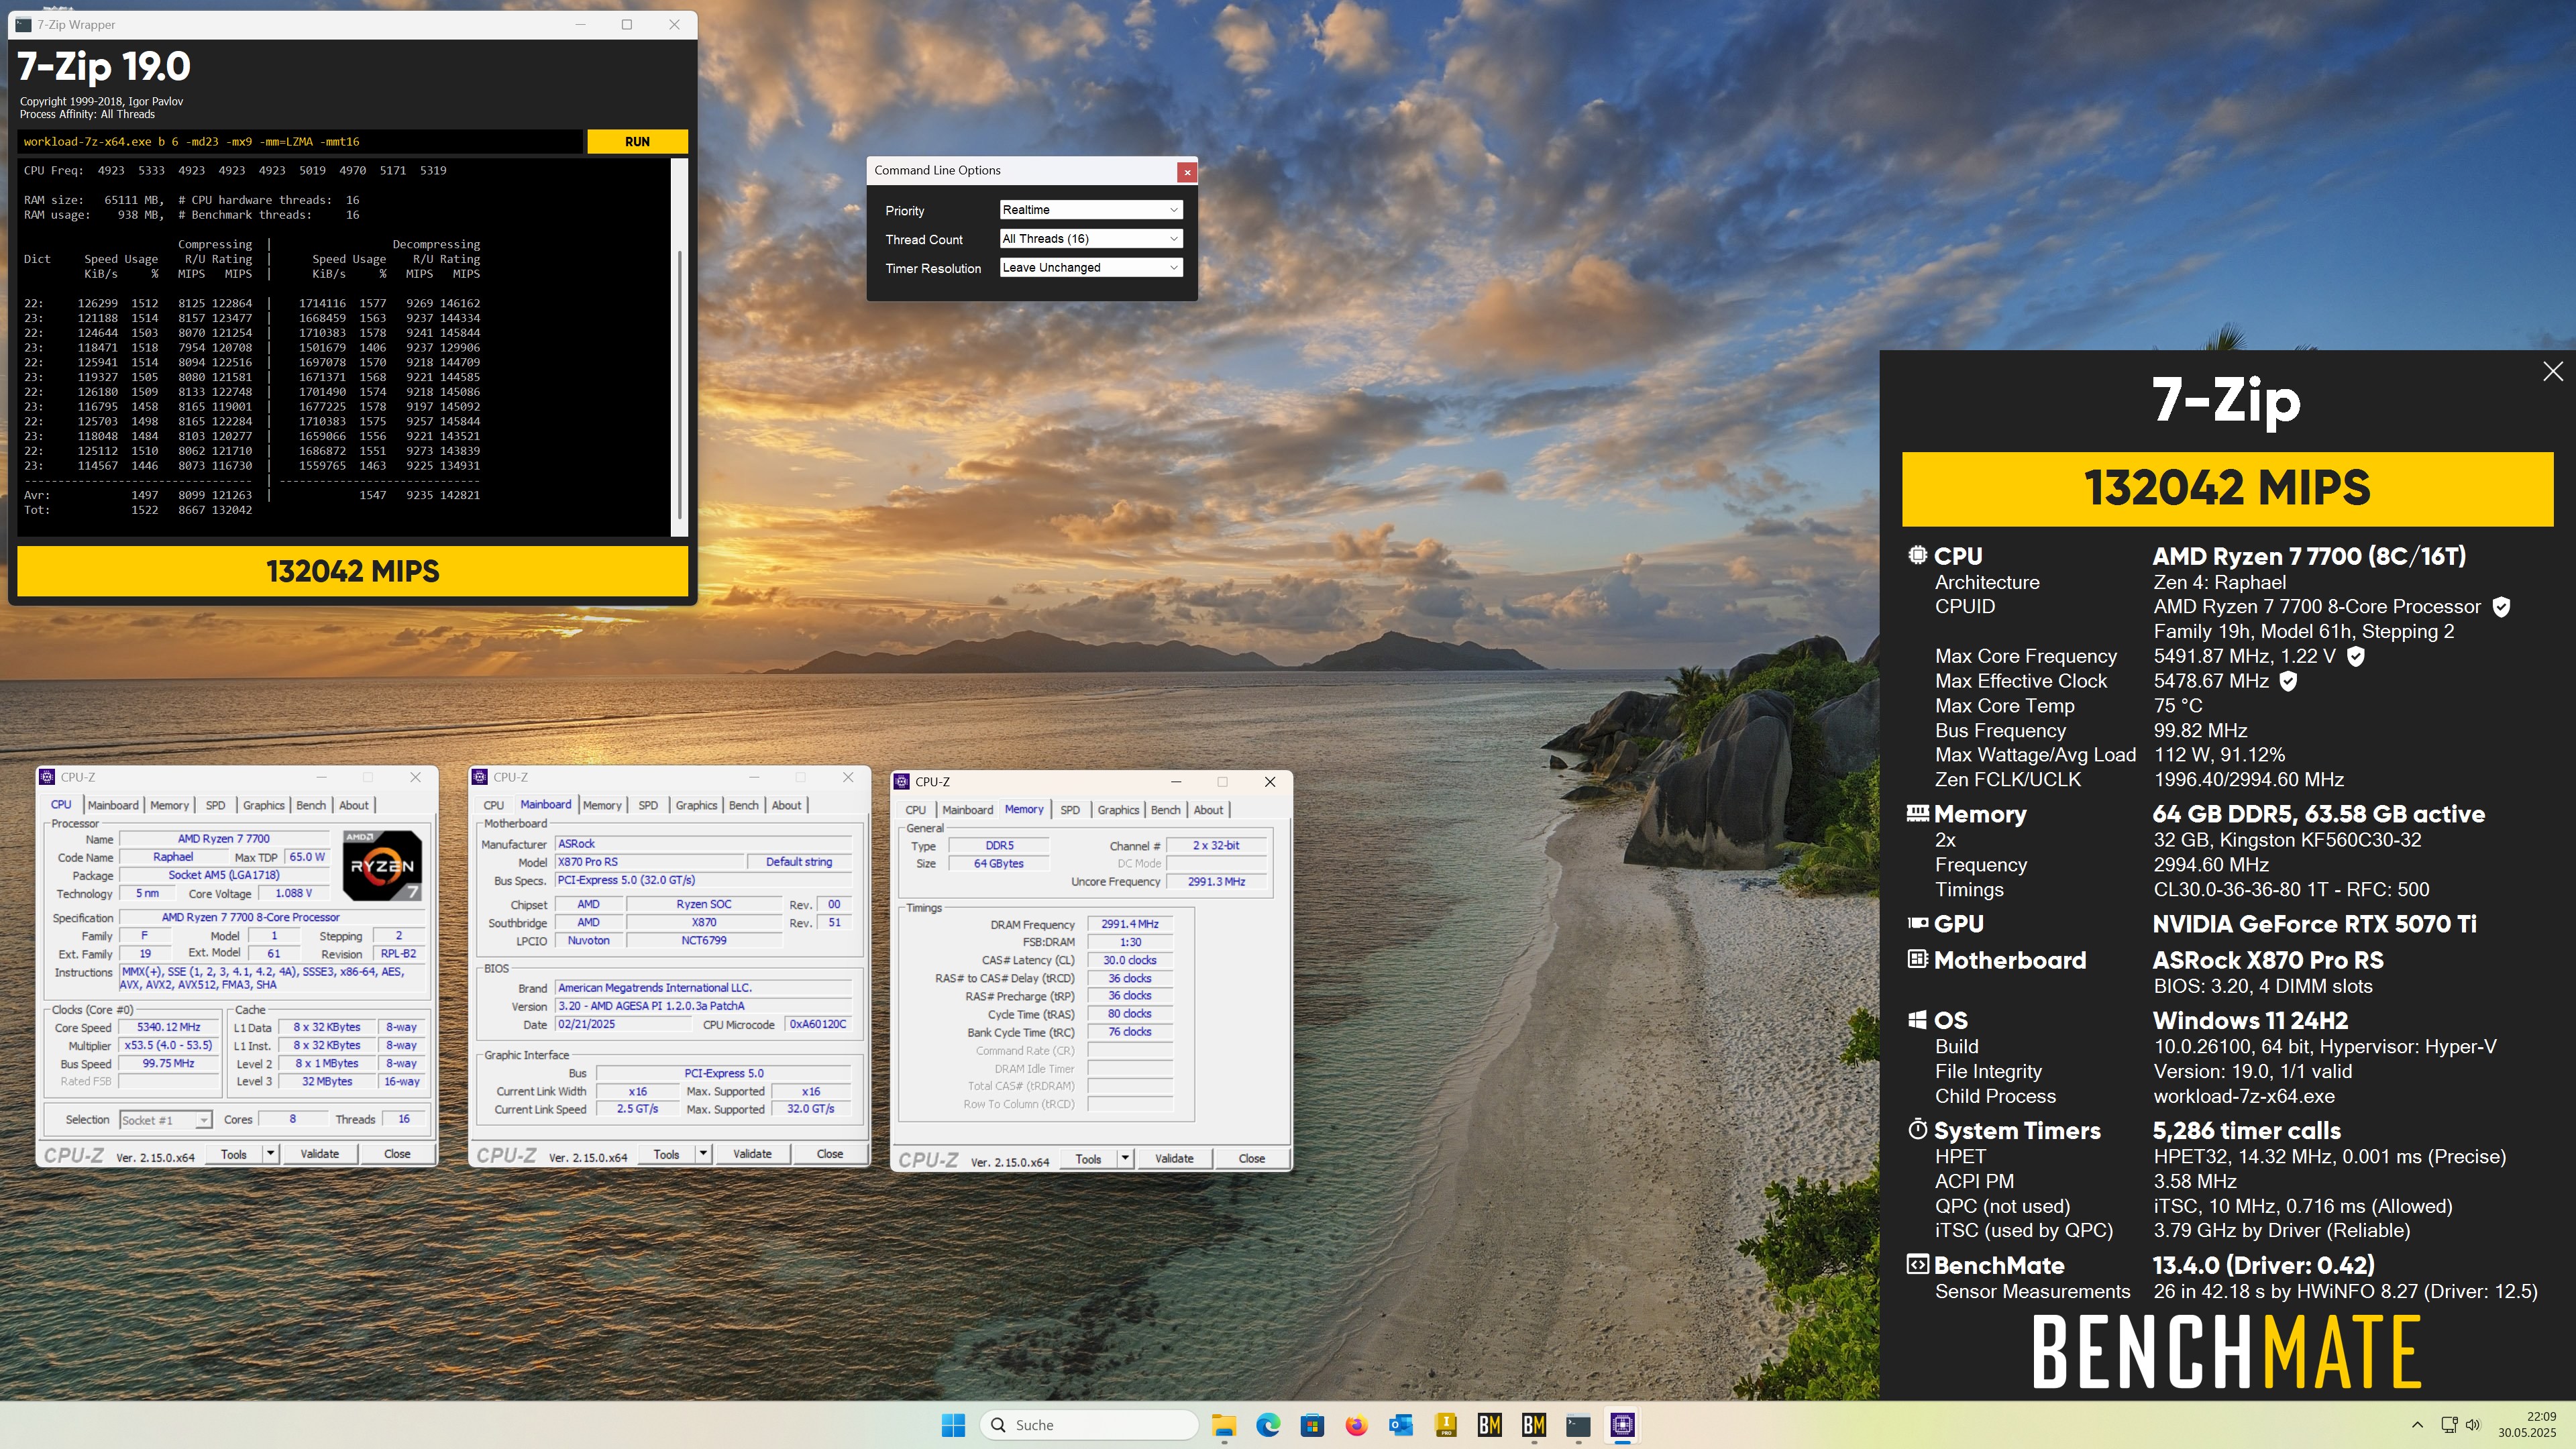
Task: Open File Explorer from the taskbar
Action: tap(1224, 1425)
